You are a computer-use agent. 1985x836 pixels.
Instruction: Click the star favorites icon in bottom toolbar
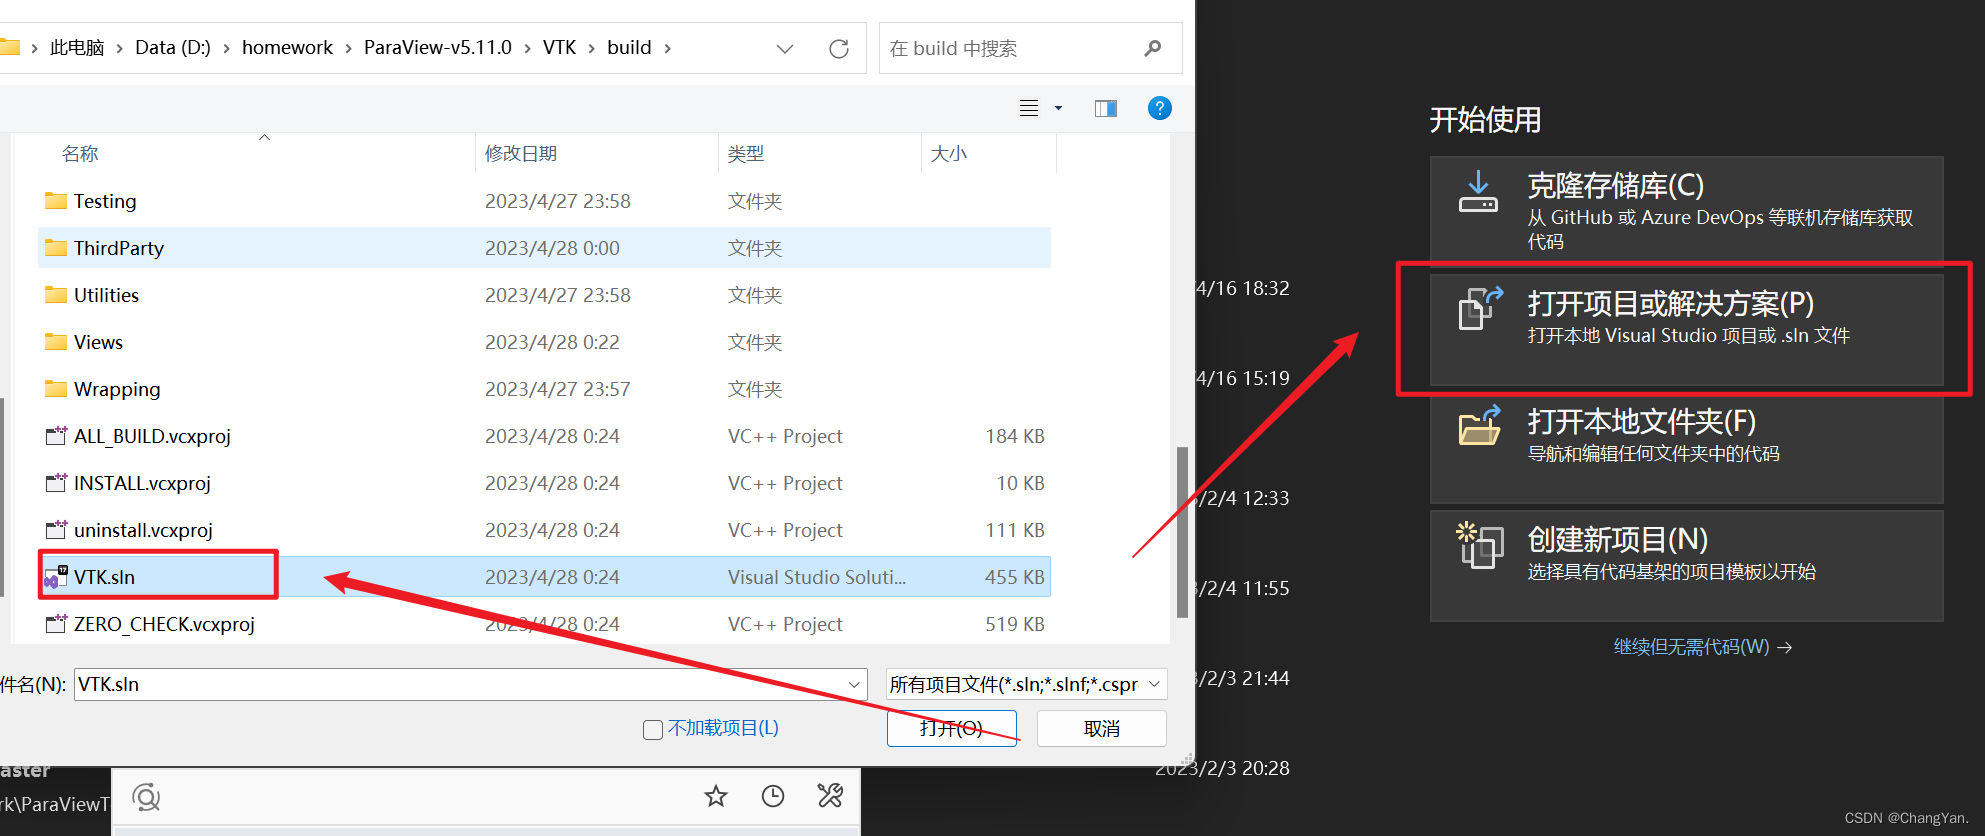coord(716,796)
